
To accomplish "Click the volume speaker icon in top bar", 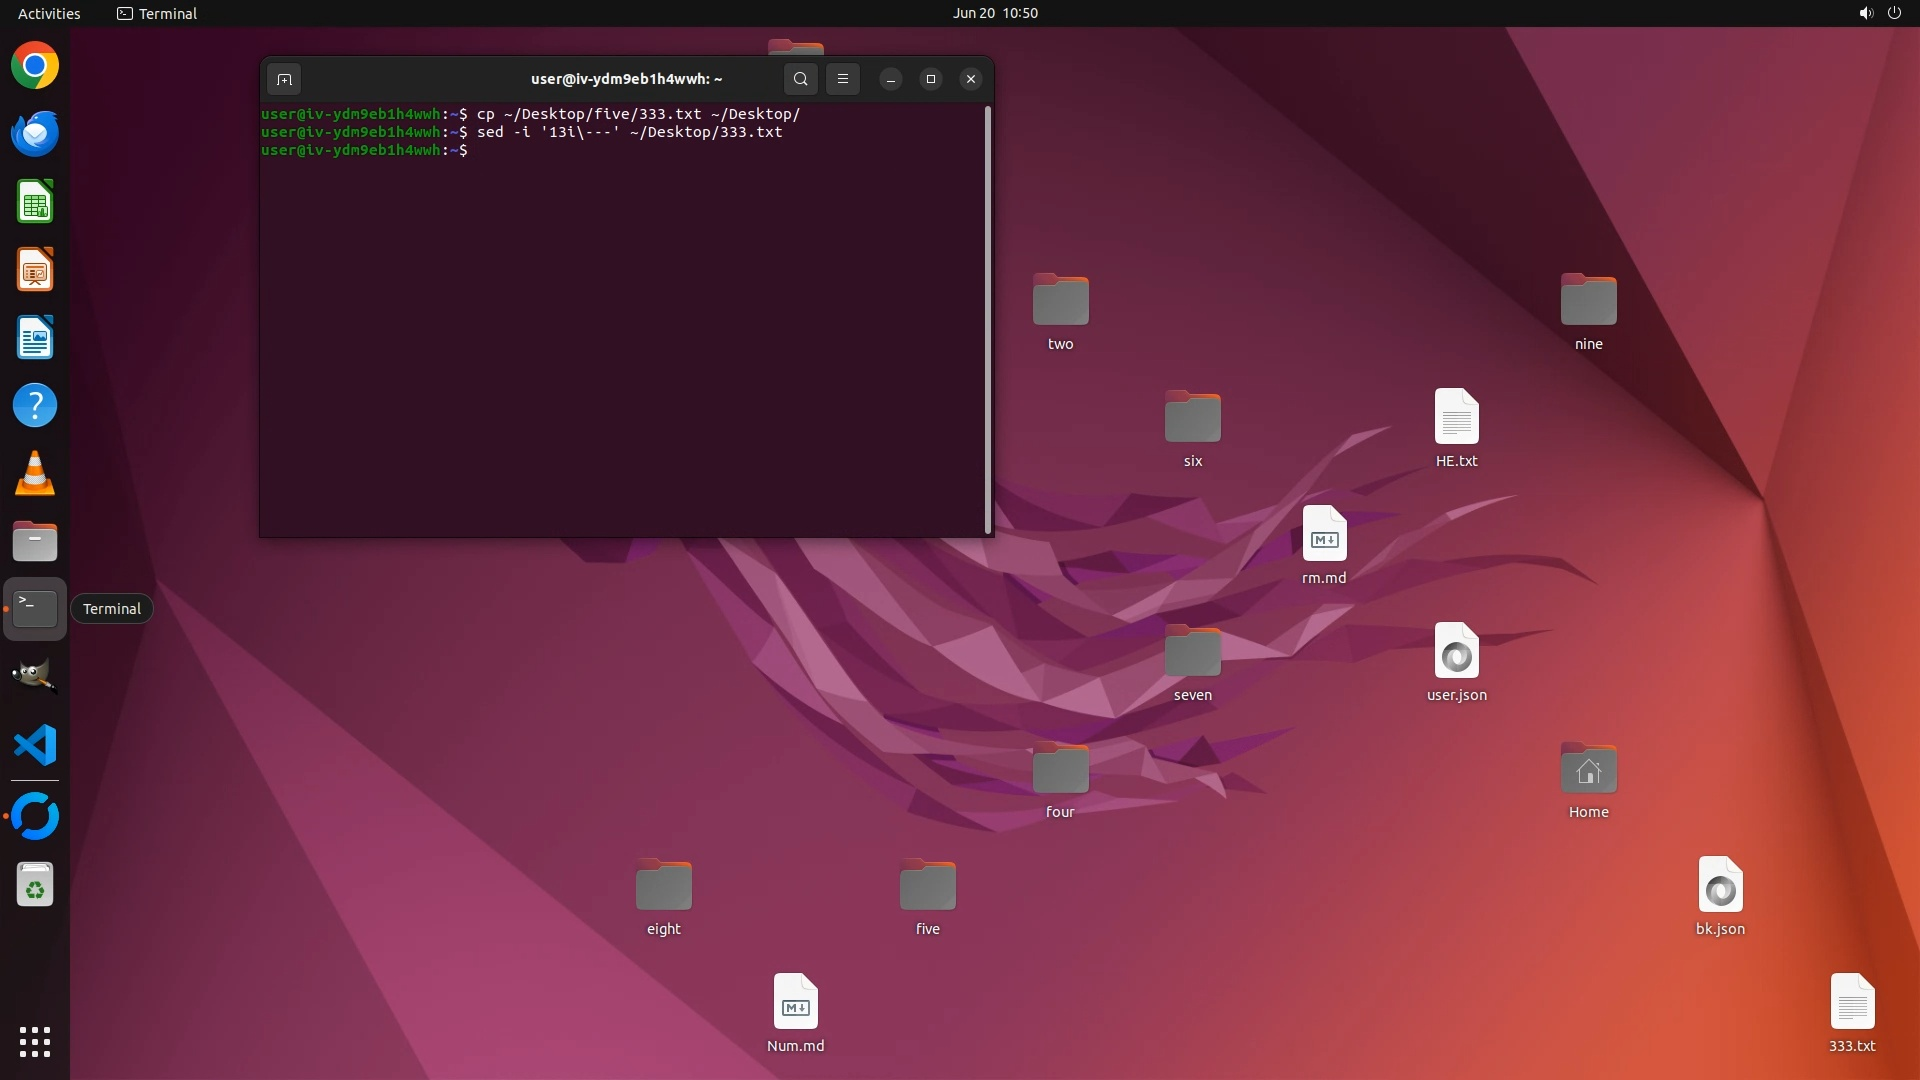I will click(x=1865, y=13).
